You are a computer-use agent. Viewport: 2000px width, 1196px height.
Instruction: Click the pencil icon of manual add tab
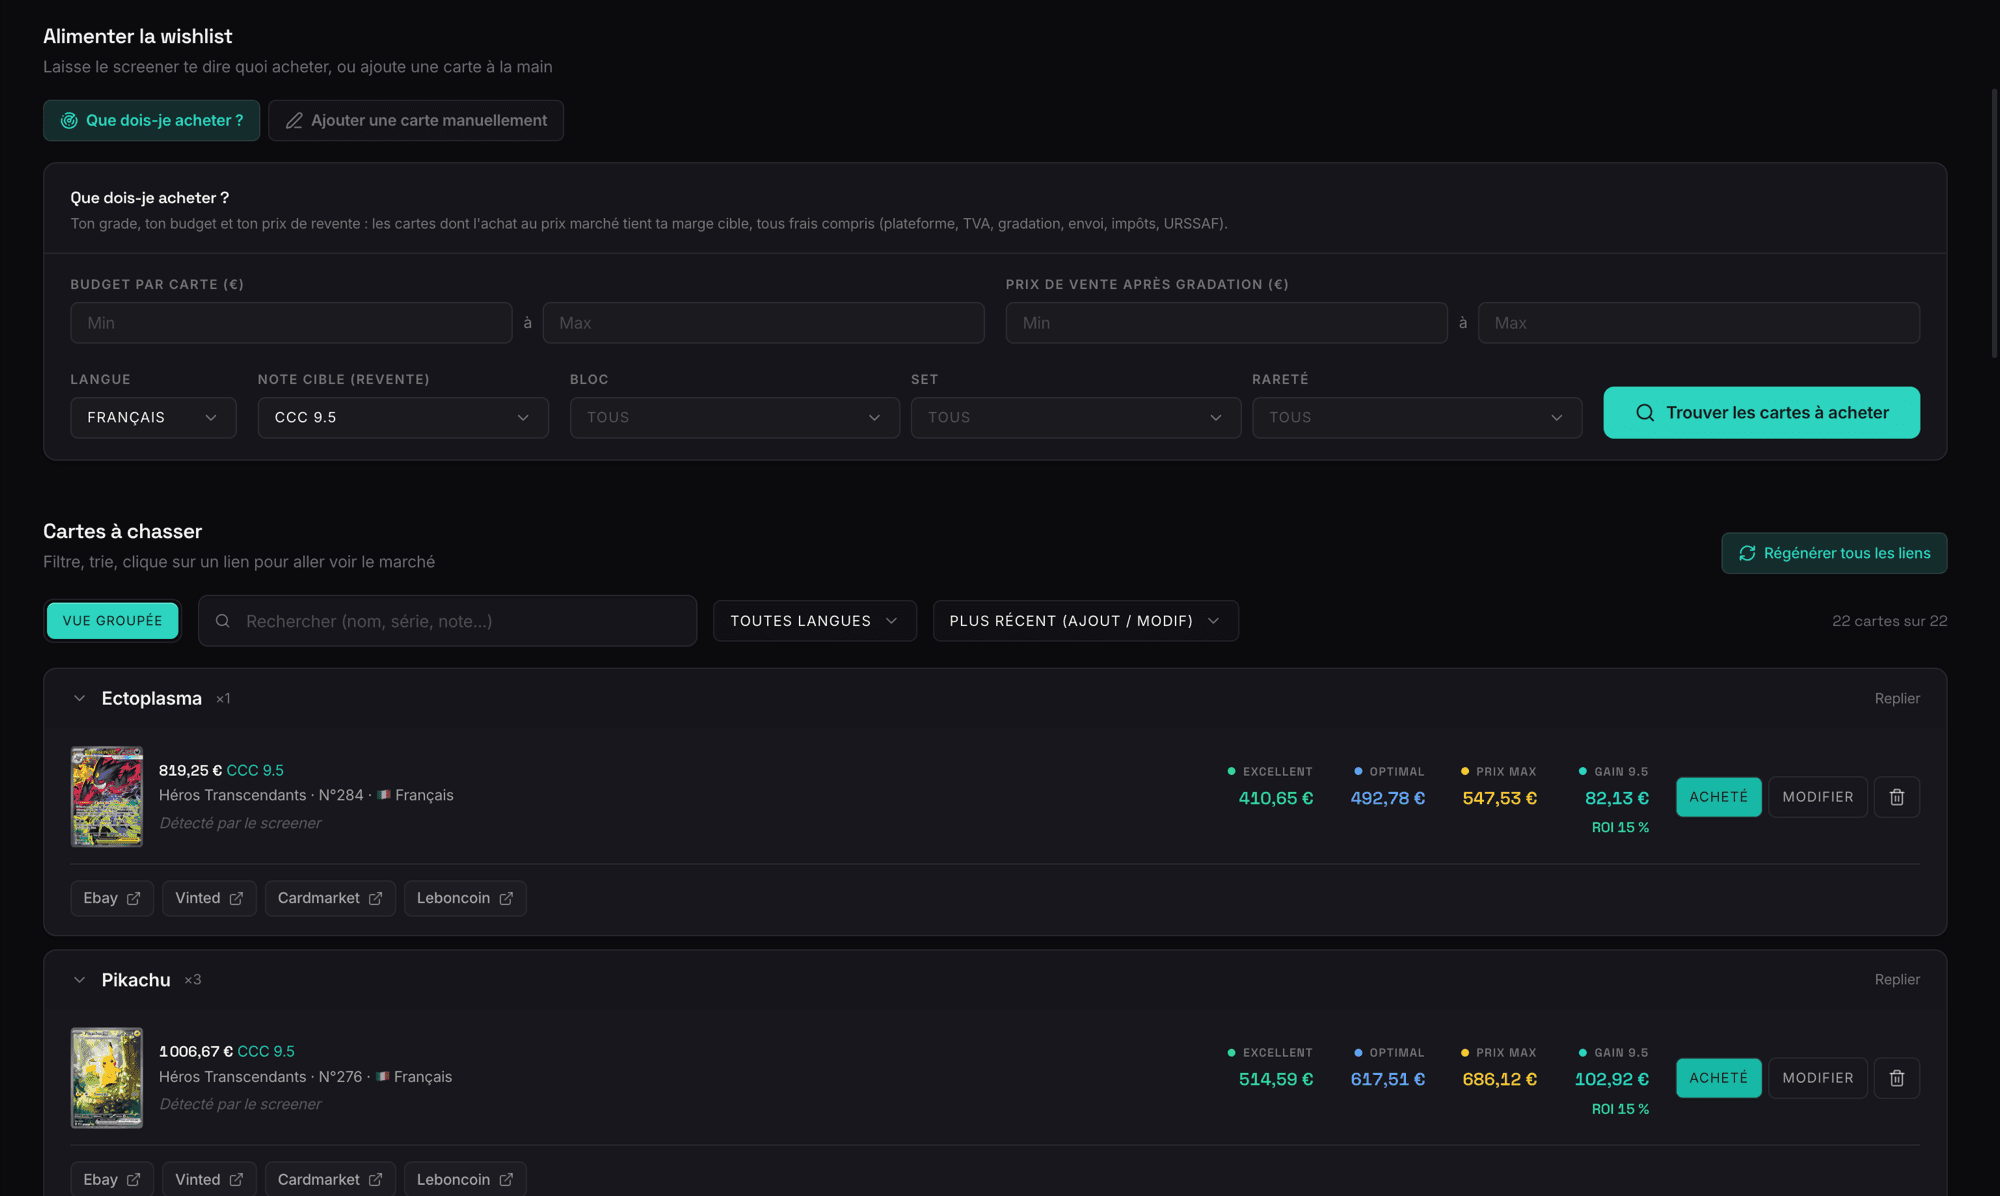[294, 120]
